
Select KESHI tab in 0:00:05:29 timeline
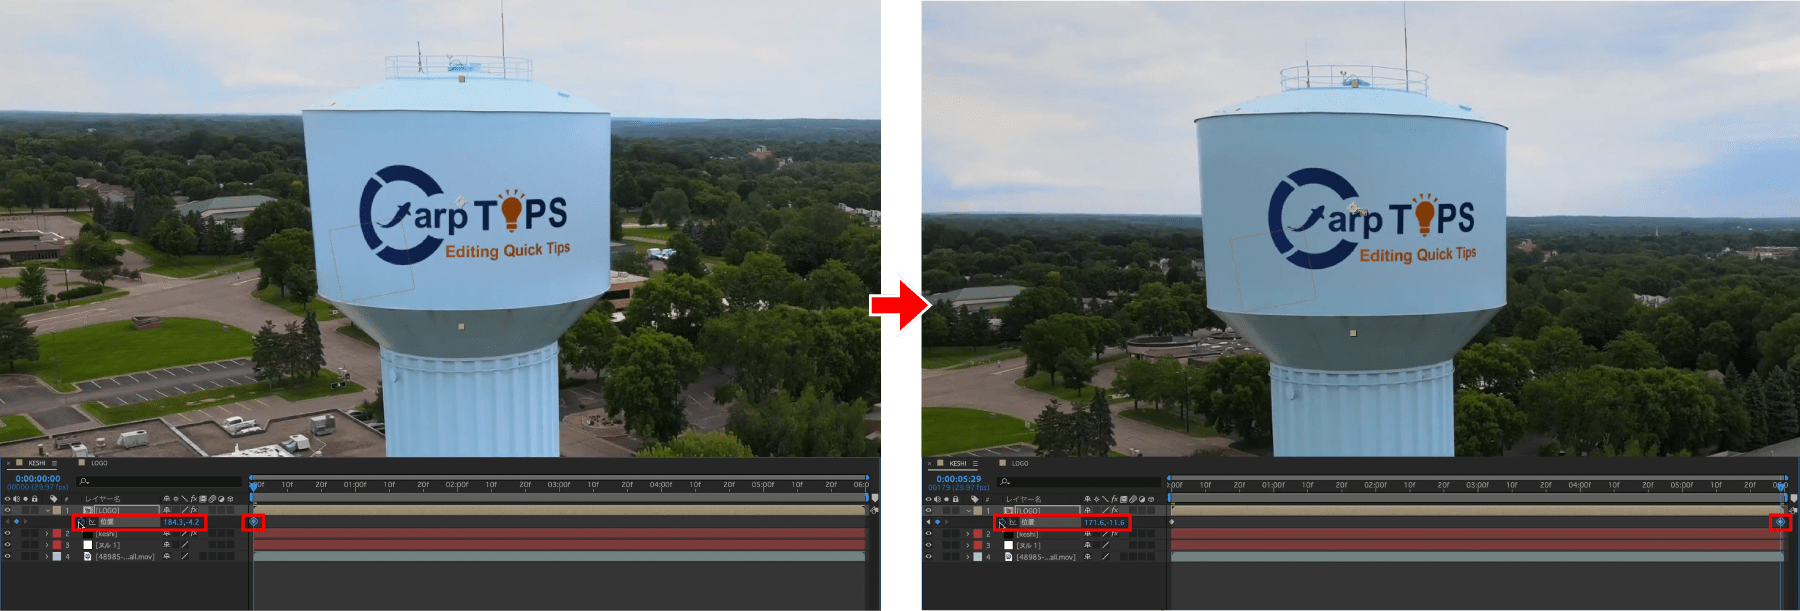click(958, 463)
